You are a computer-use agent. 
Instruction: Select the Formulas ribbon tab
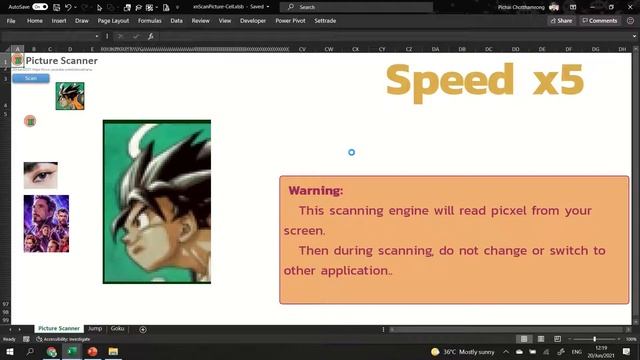click(x=149, y=21)
